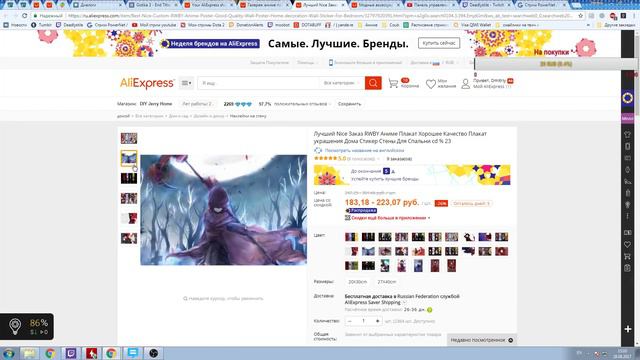Screen dimensions: 640x360
Task: Open the 'Все категории' search dropdown
Action: (x=342, y=83)
